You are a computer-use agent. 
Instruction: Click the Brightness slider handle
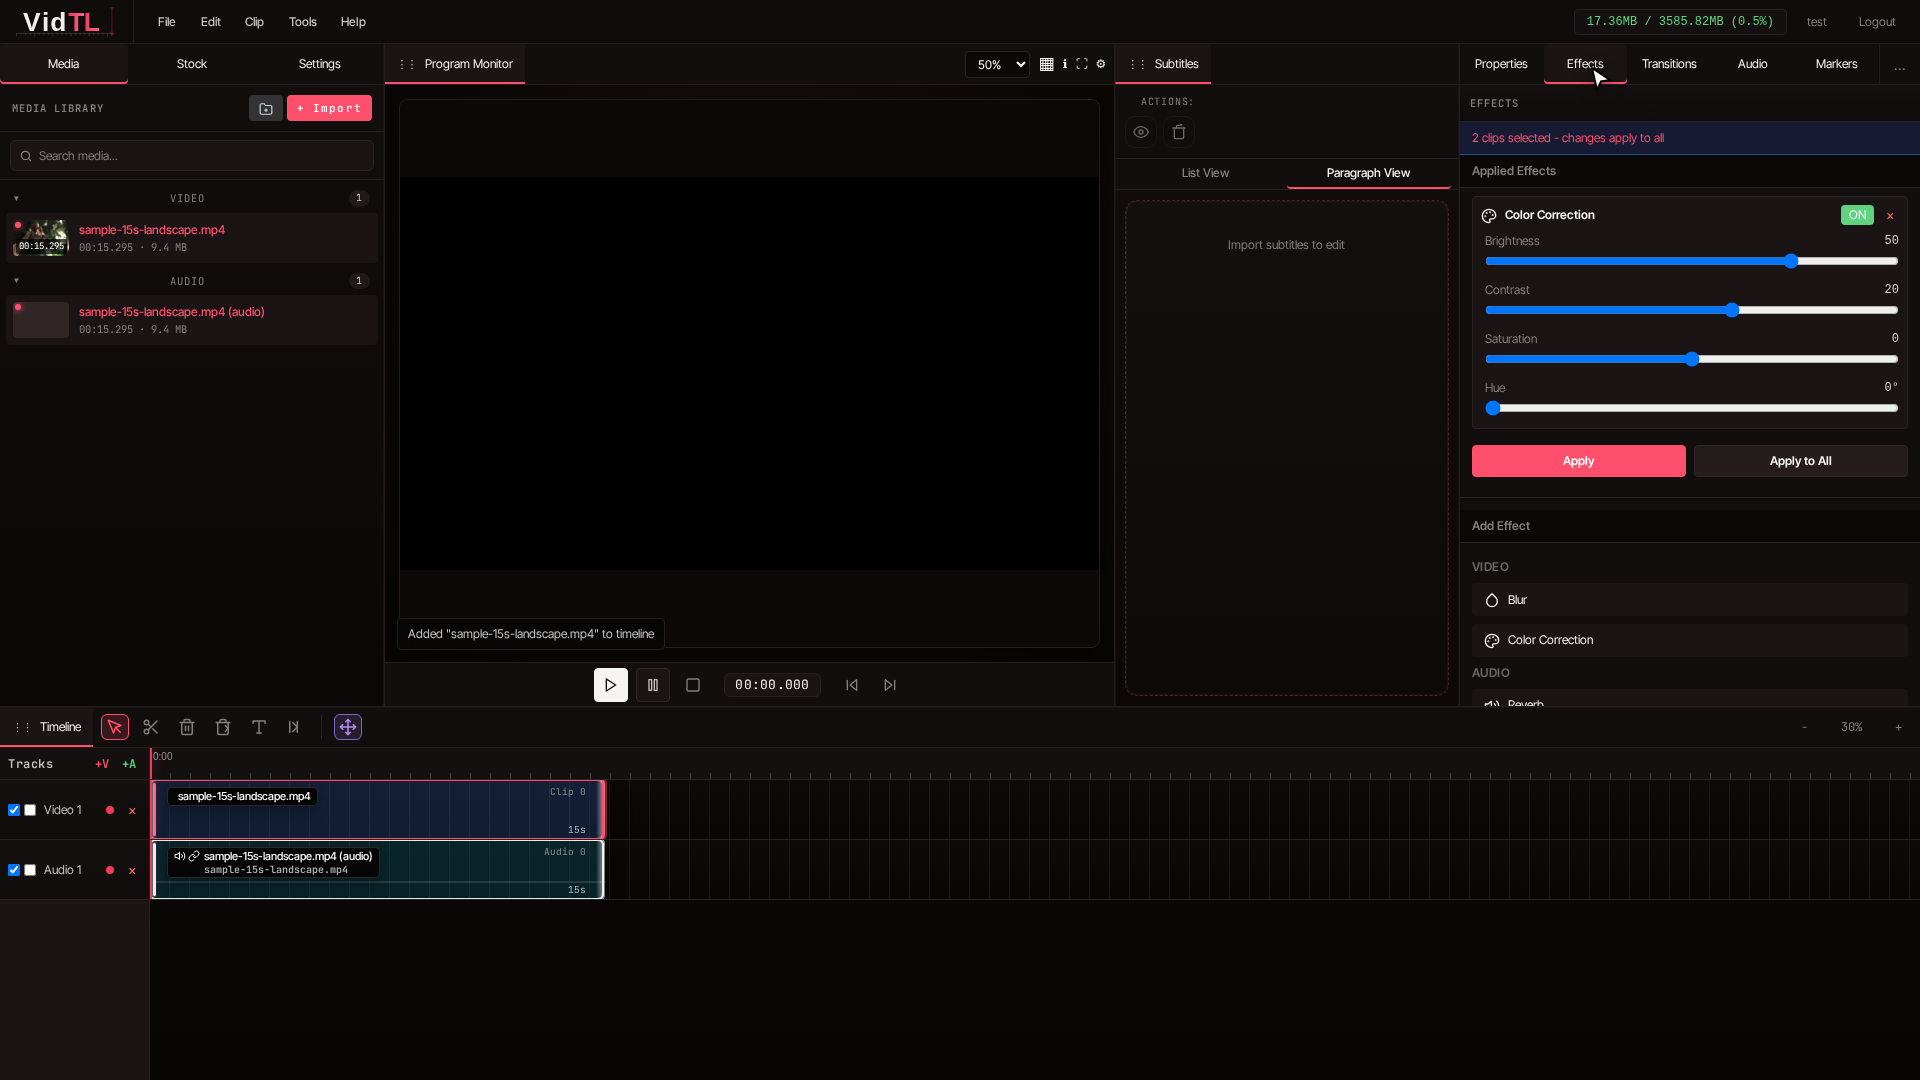pos(1791,261)
